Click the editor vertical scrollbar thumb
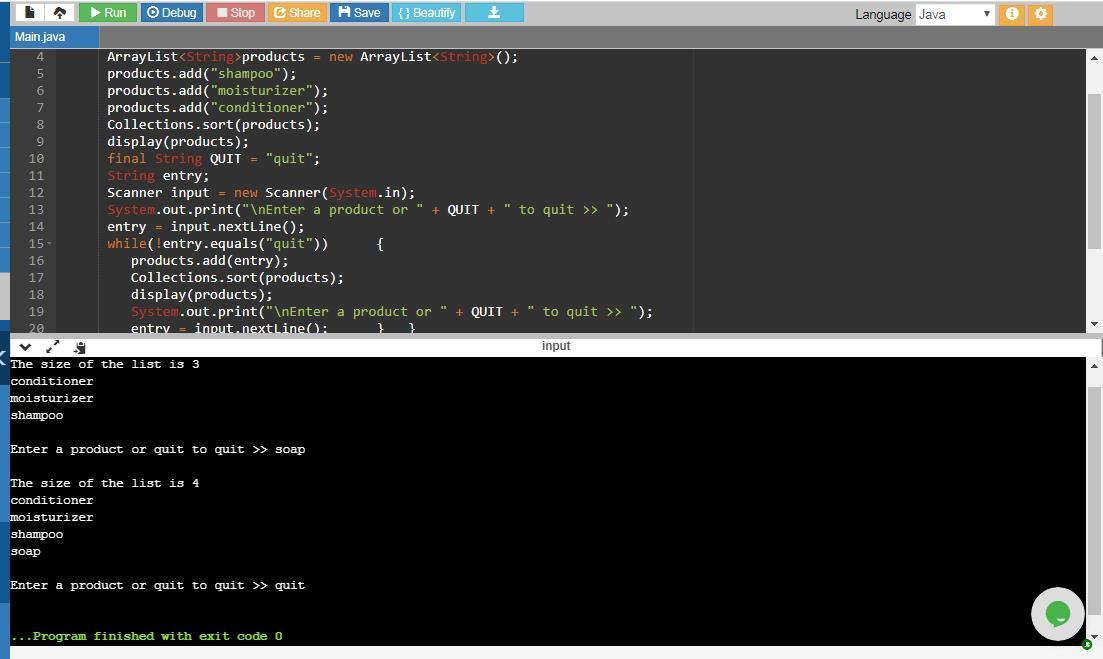 click(x=1094, y=171)
